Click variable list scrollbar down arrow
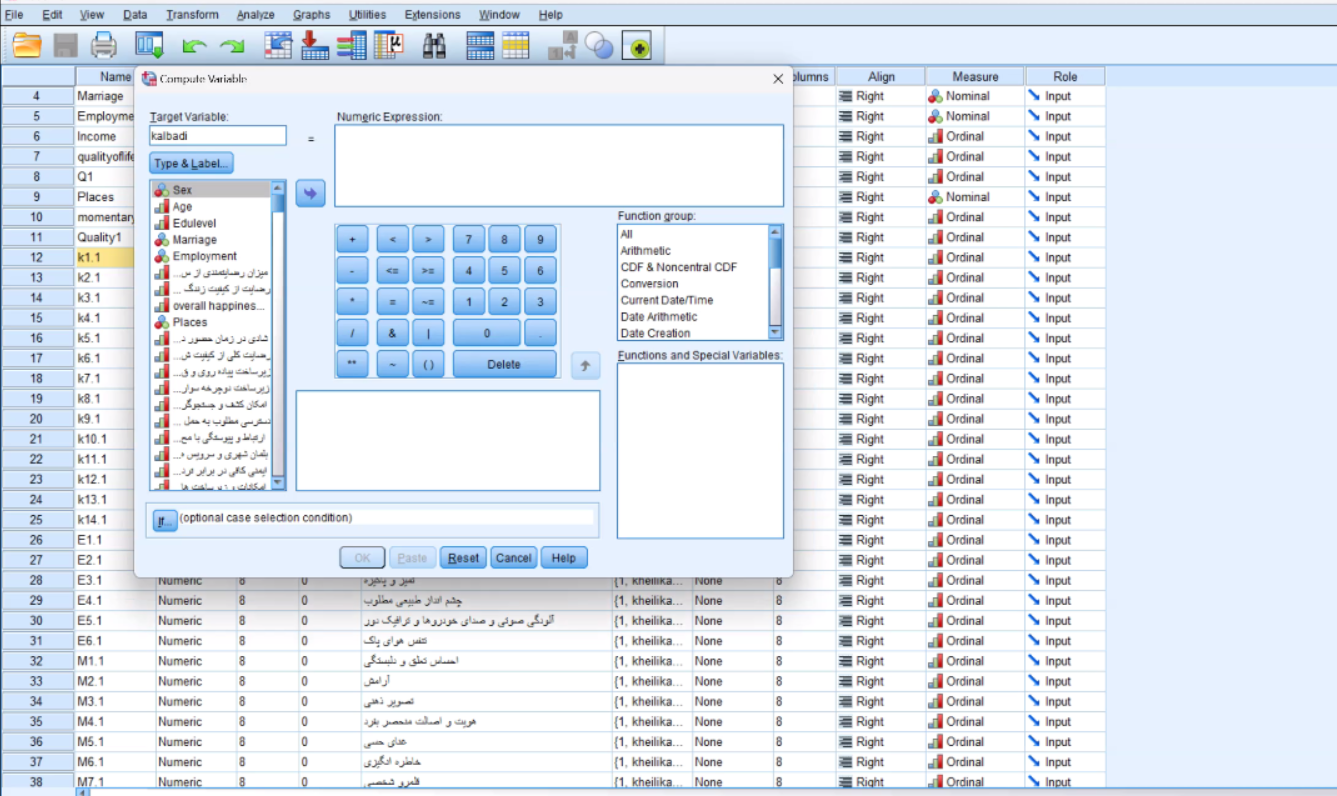The width and height of the screenshot is (1337, 796). [278, 482]
